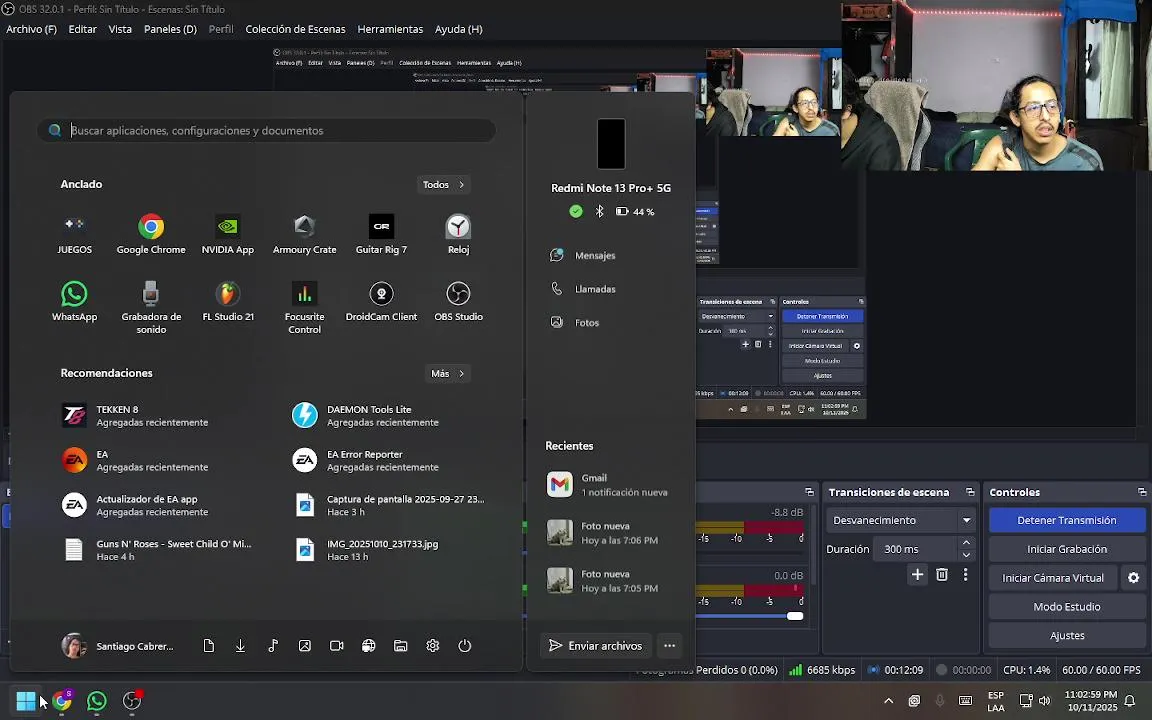1152x720 pixels.
Task: Click Iniciar Grabación button
Action: tap(1067, 550)
